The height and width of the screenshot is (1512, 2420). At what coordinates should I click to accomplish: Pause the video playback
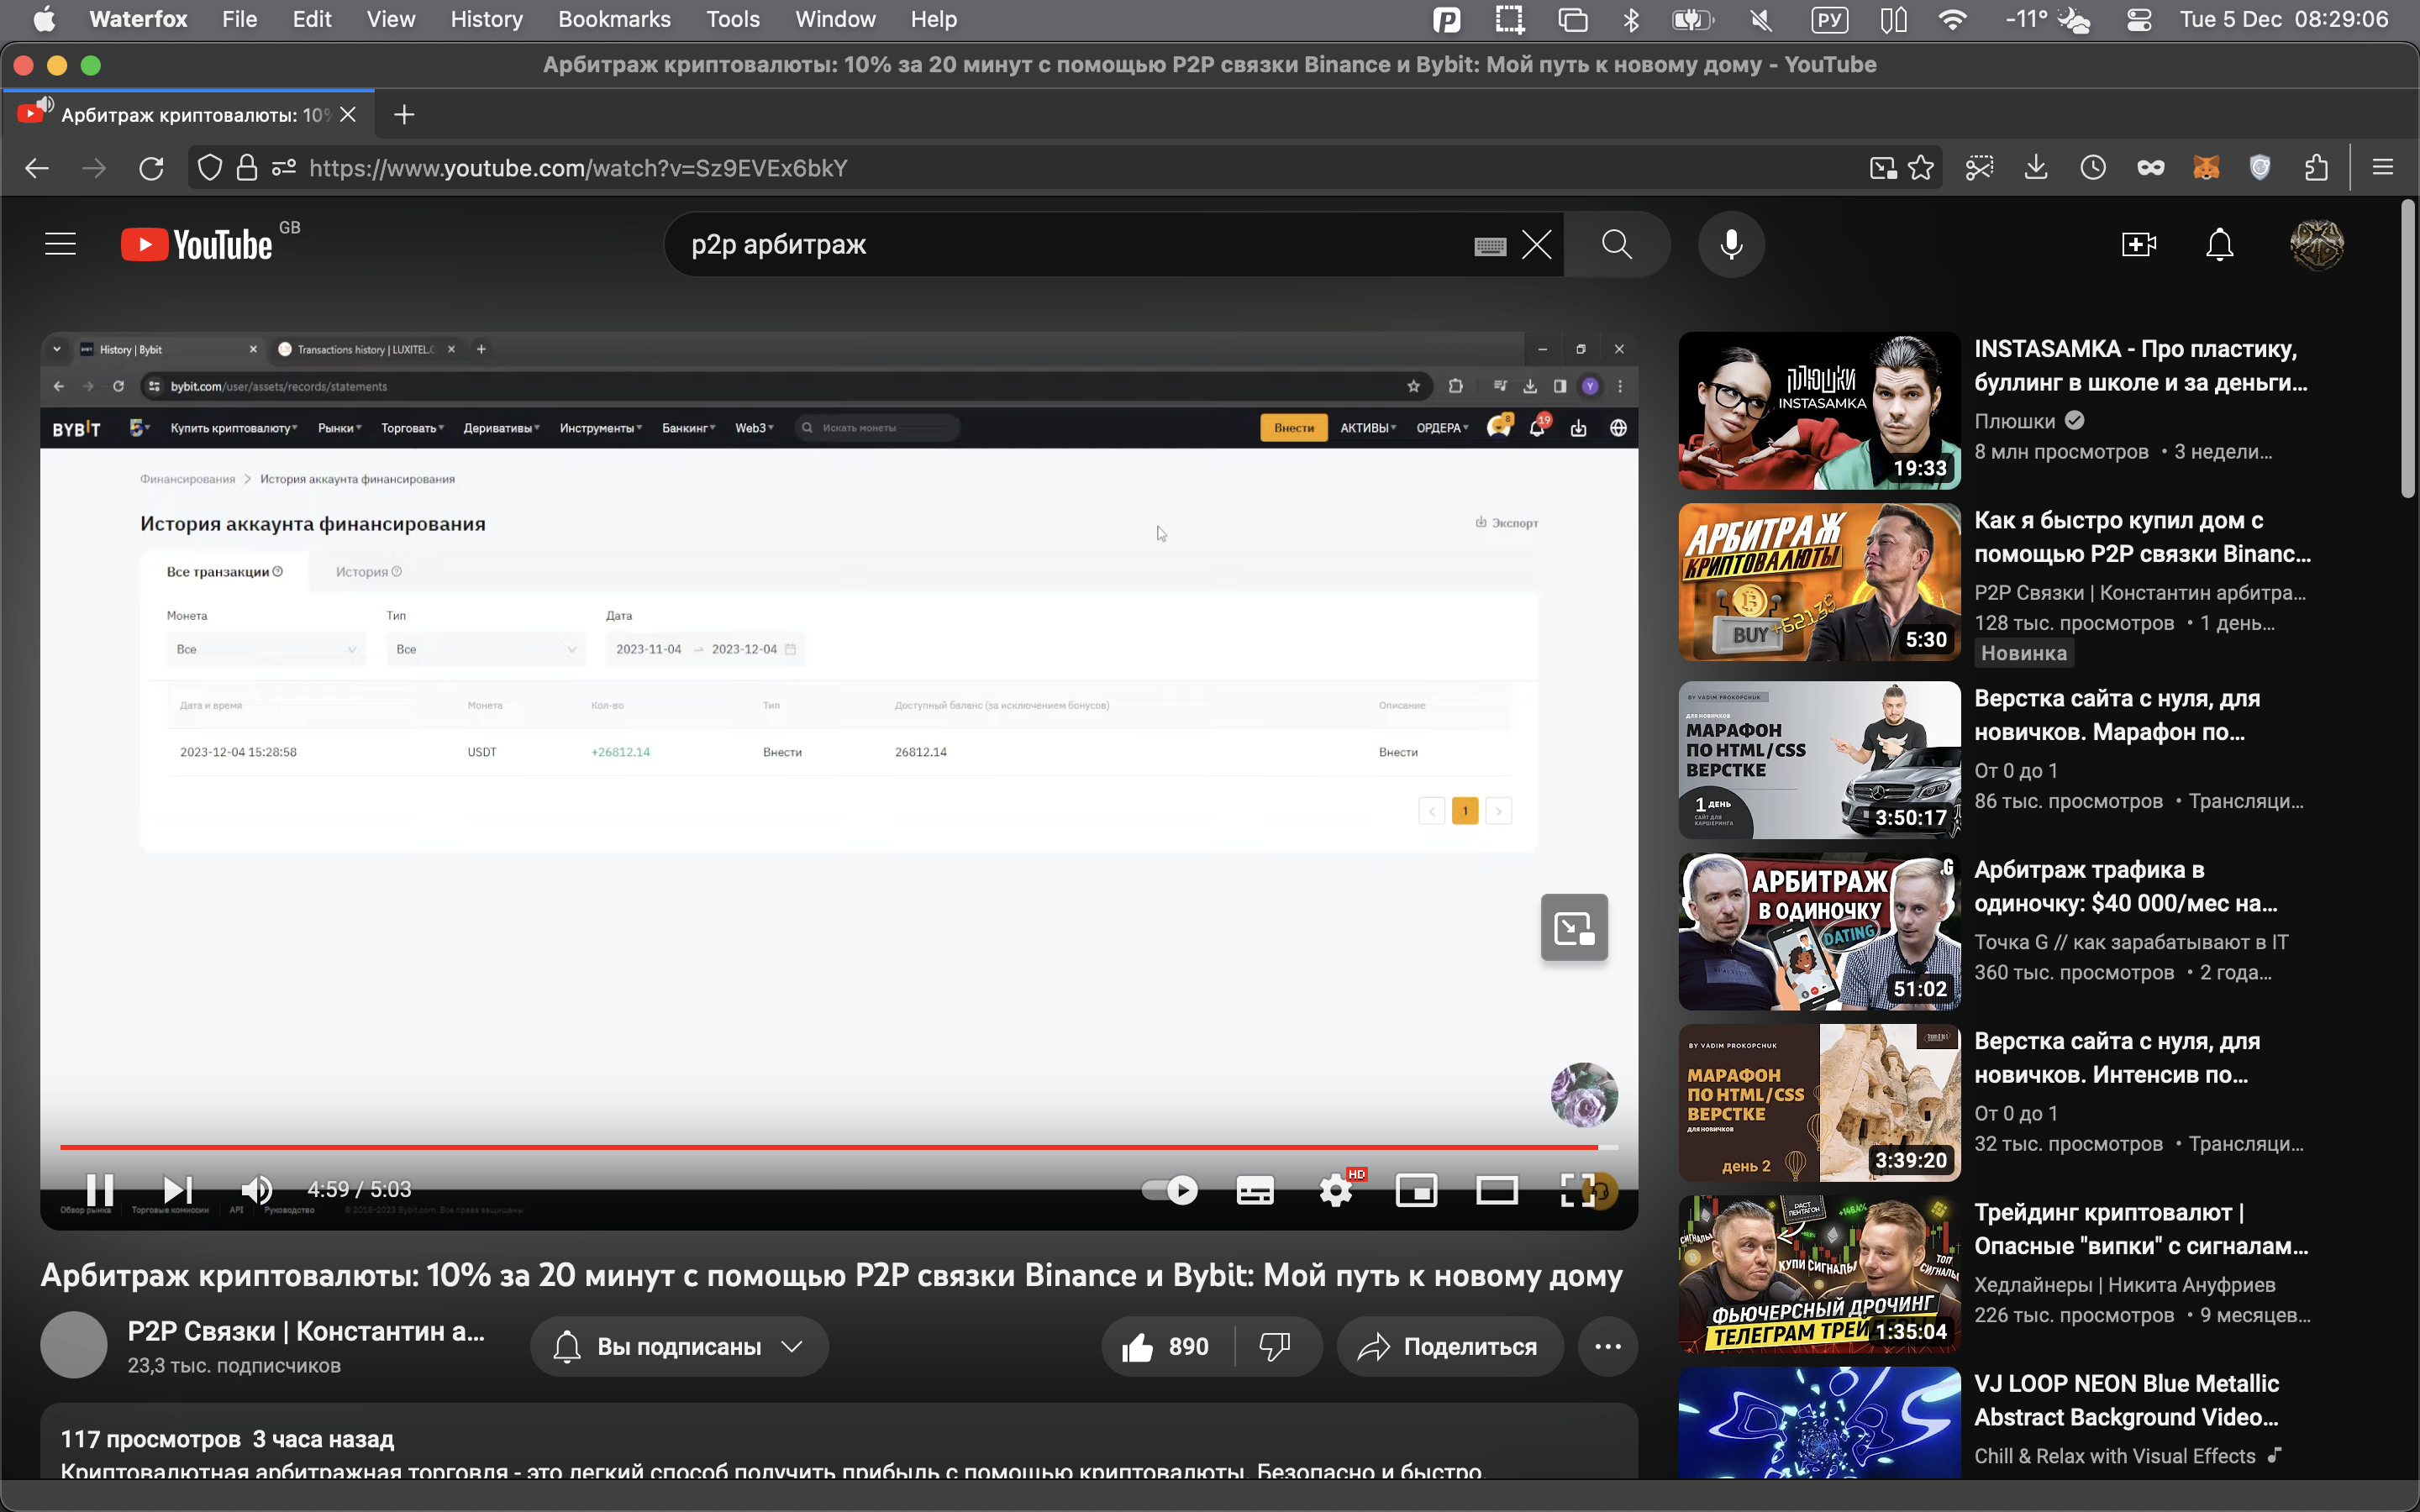click(100, 1189)
